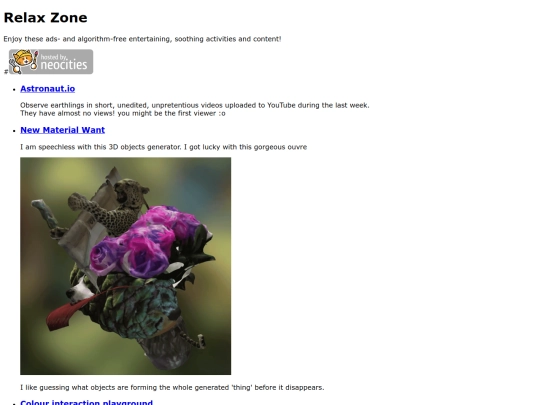Click the Relax Zone heading
The image size is (540, 405).
point(45,18)
